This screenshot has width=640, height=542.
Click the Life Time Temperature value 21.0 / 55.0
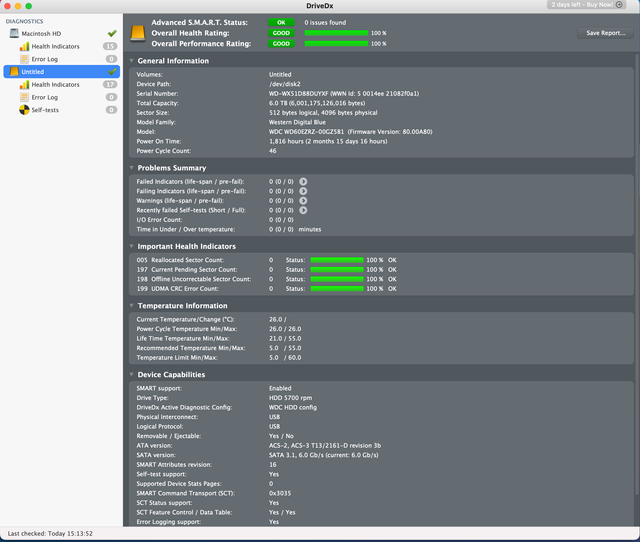coord(285,338)
